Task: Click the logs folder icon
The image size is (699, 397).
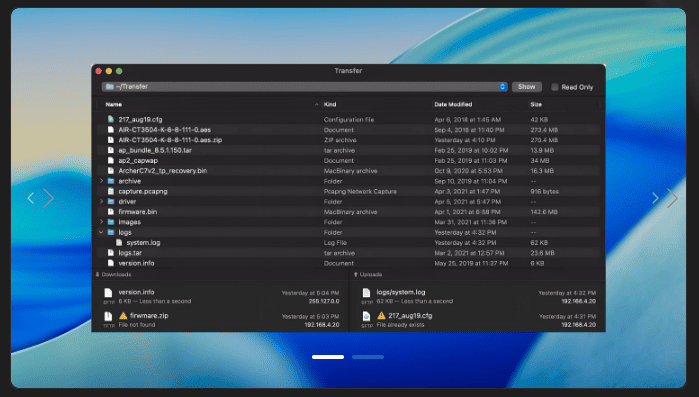Action: pyautogui.click(x=111, y=232)
